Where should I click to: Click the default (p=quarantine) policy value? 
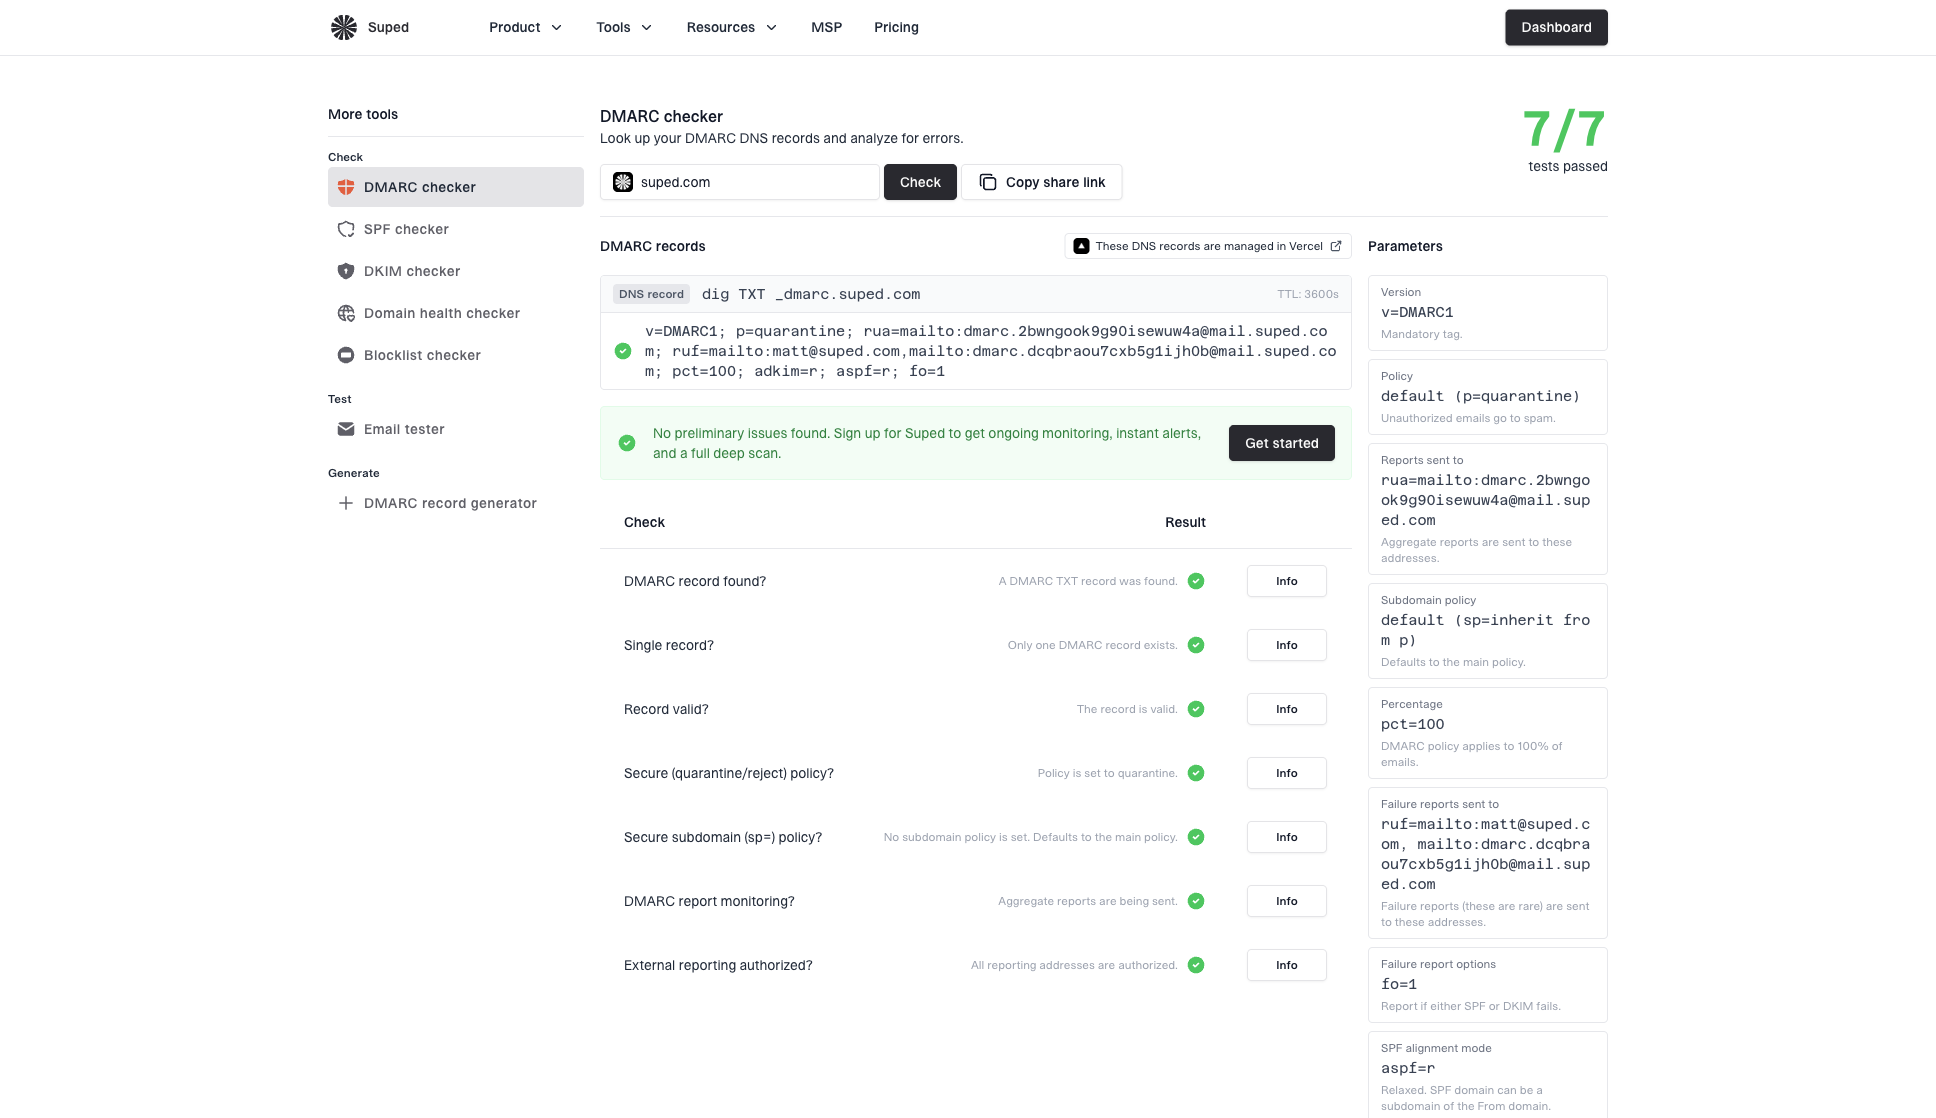point(1480,396)
